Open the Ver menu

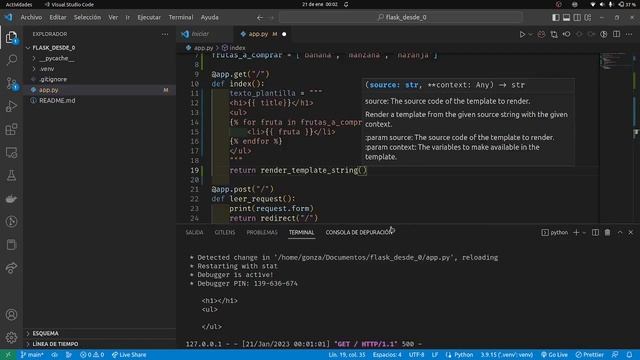click(113, 18)
